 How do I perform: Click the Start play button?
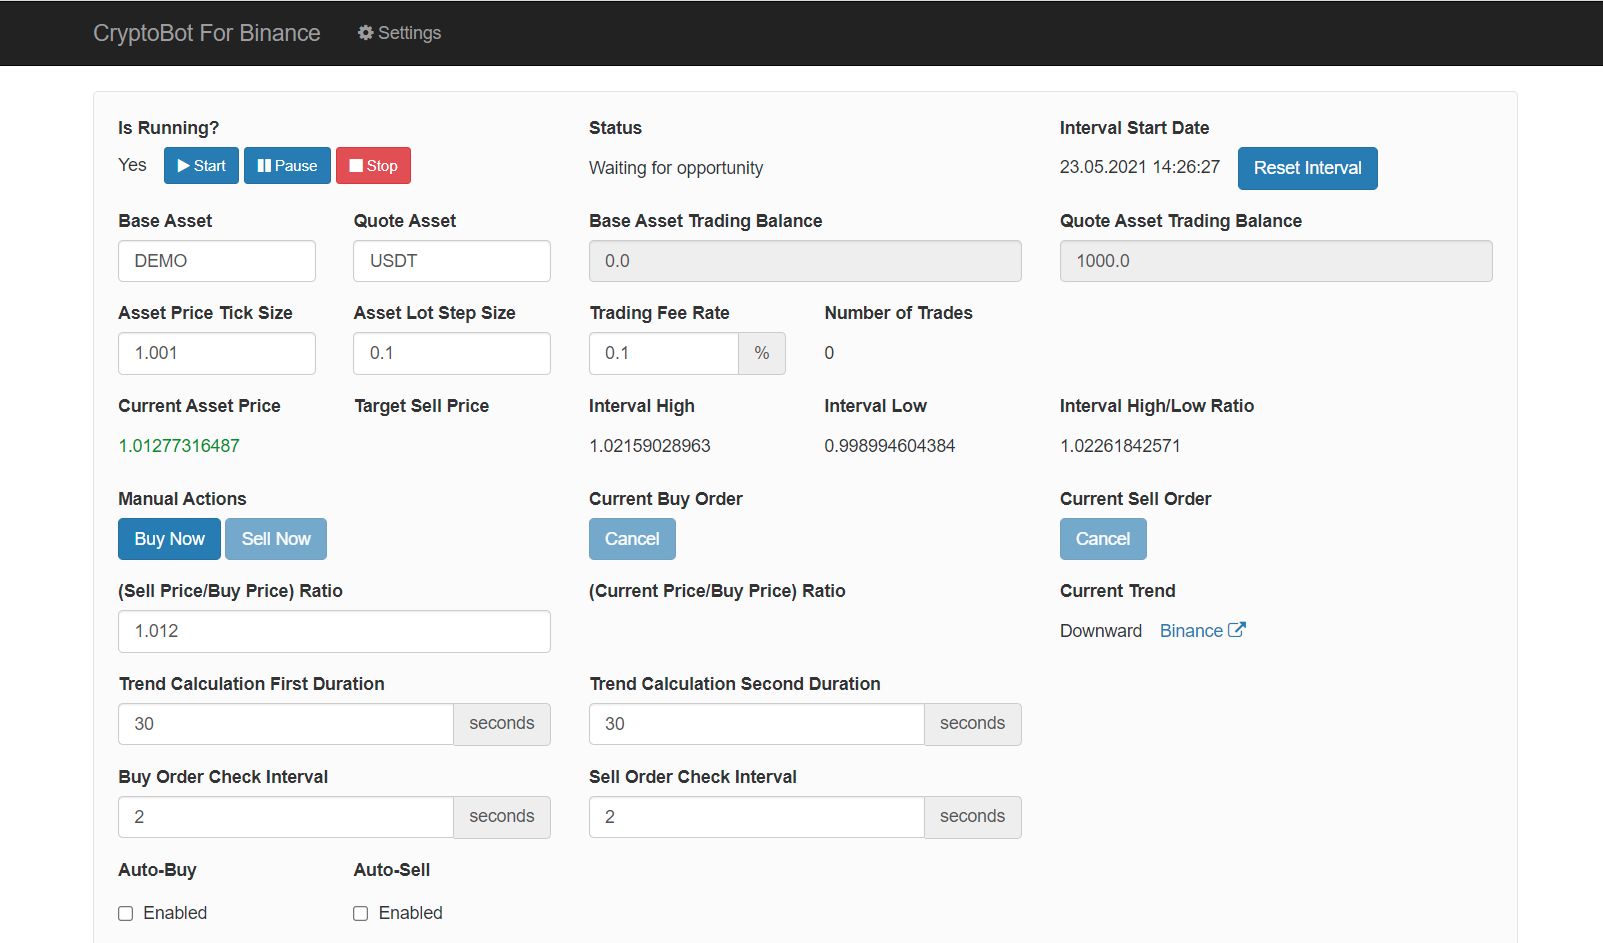pos(201,166)
